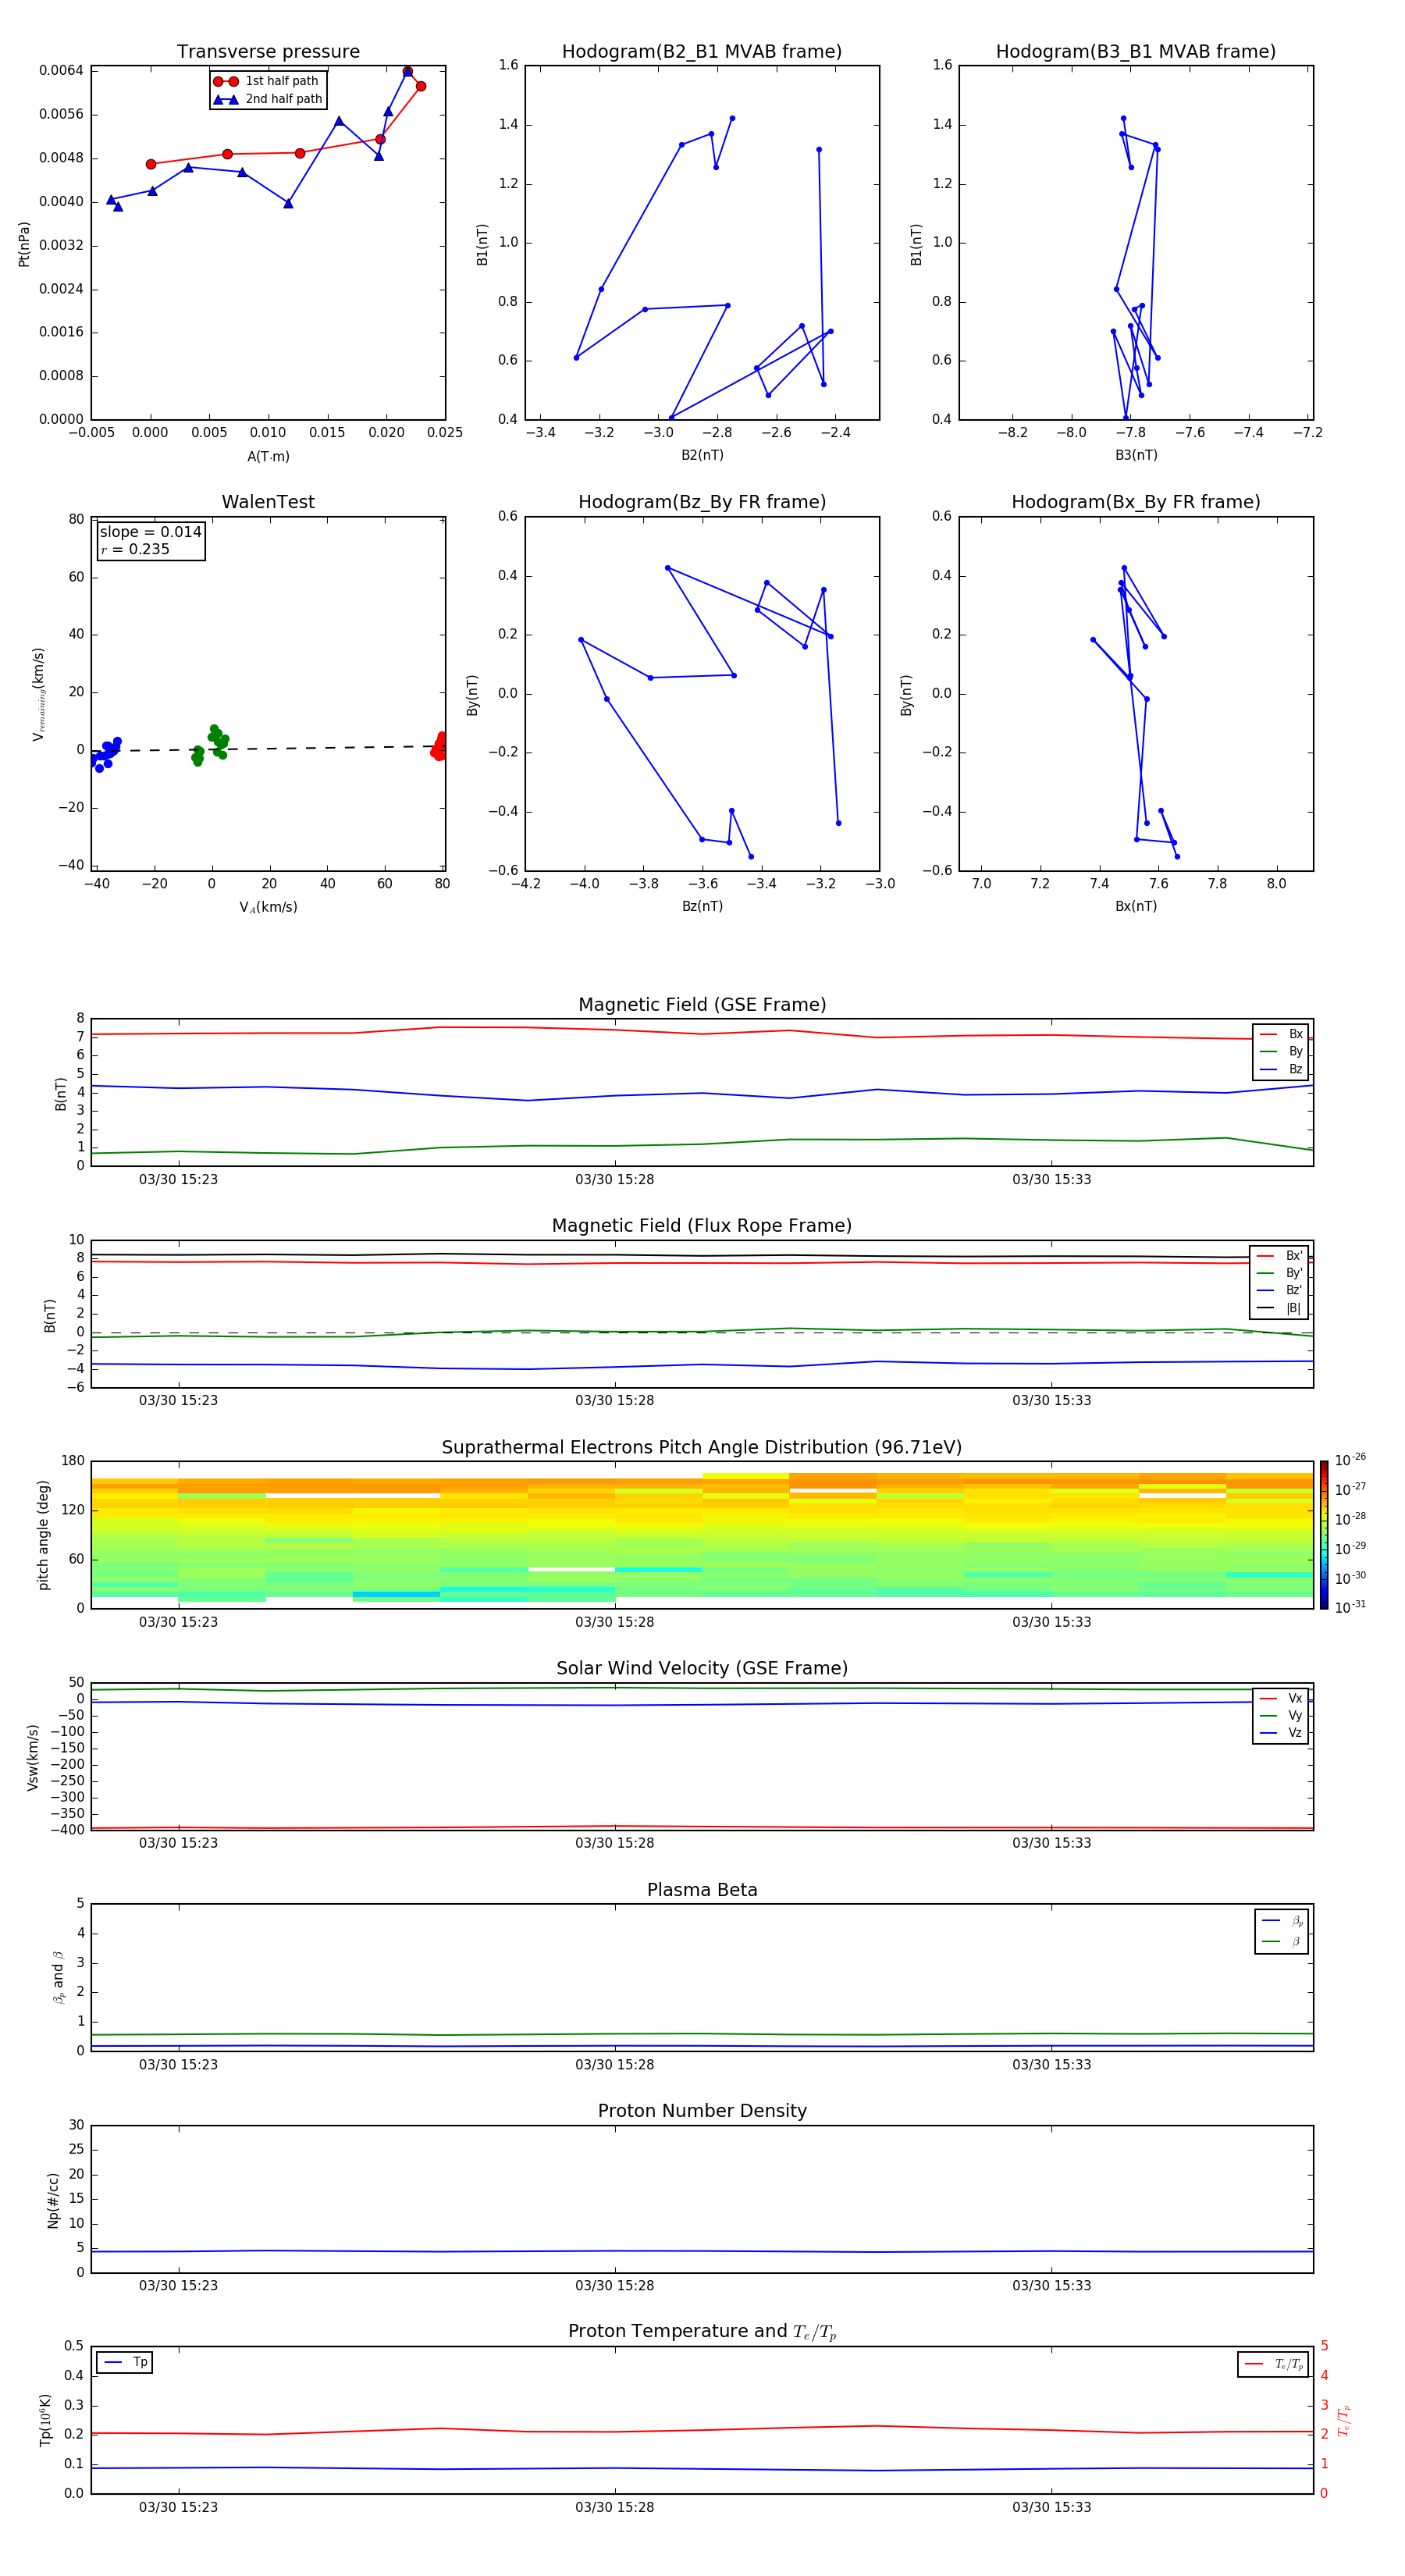Viewport: 1405px width, 2576px height.
Task: Click the Te/Tp legend box in temperature plot
Action: (x=1273, y=2364)
